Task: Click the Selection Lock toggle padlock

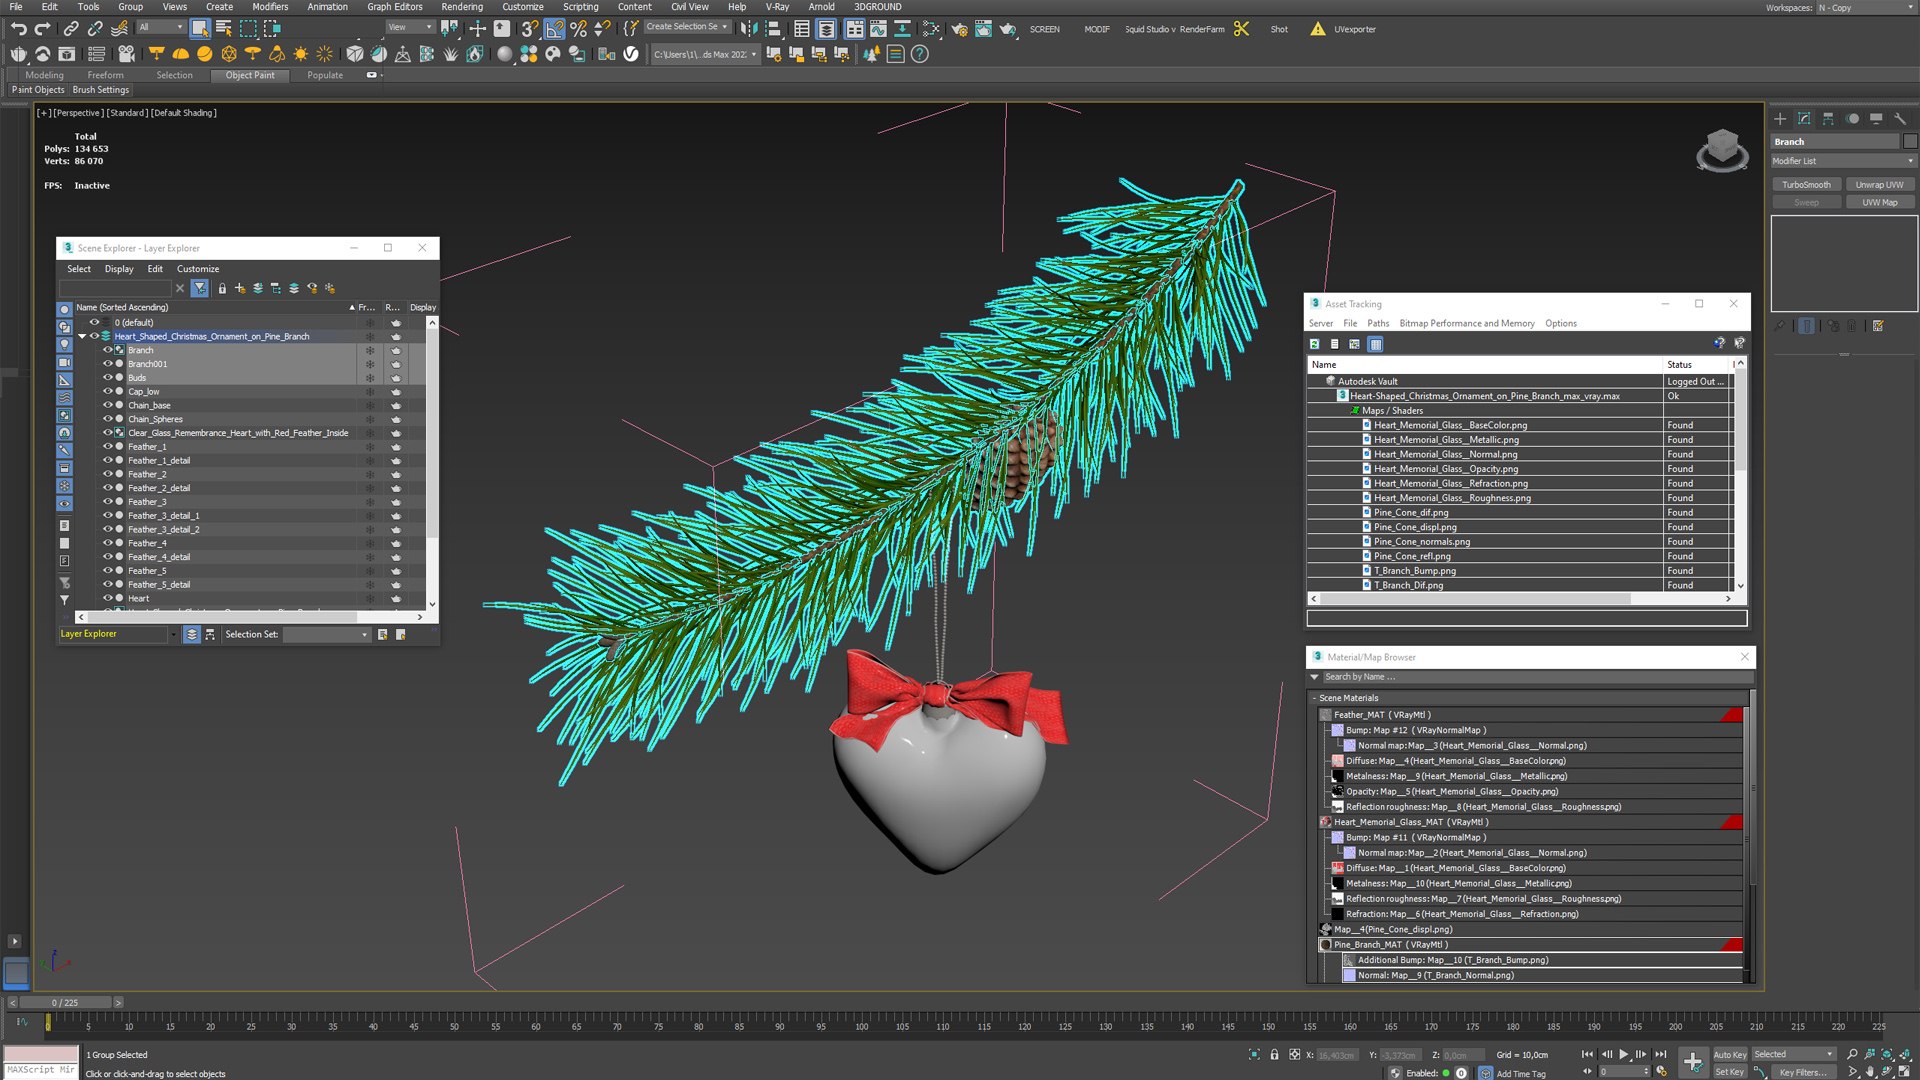Action: pos(1274,1055)
